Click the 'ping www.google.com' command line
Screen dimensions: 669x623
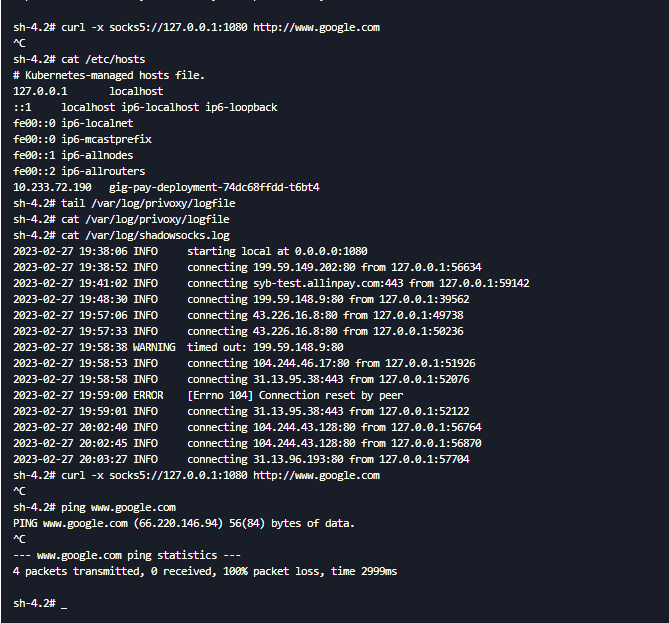point(94,507)
